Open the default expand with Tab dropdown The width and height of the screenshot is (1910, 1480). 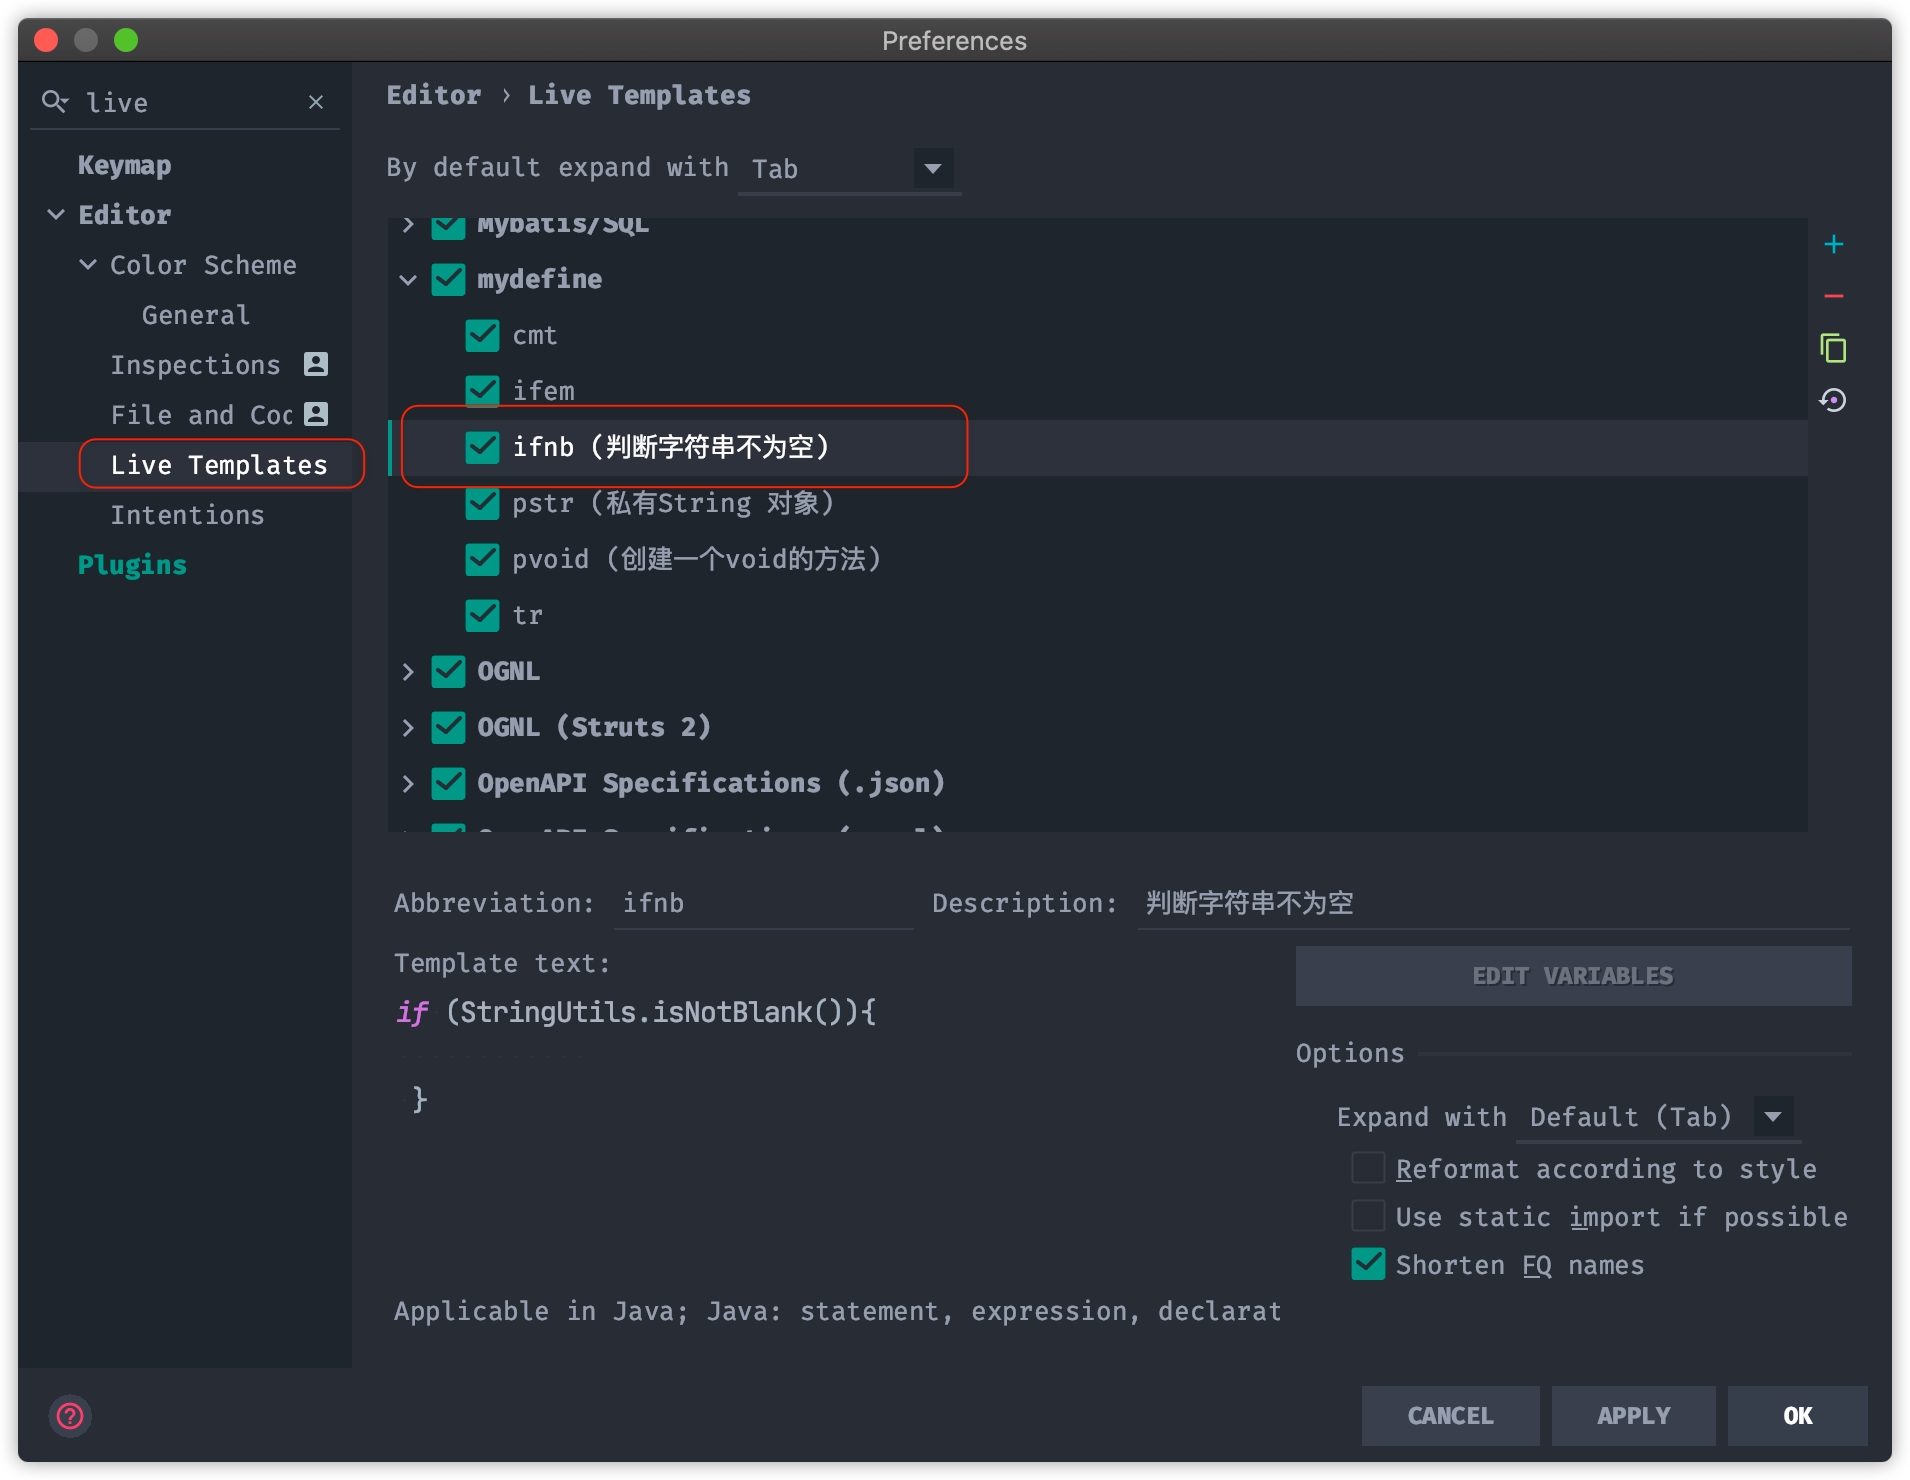tap(932, 168)
